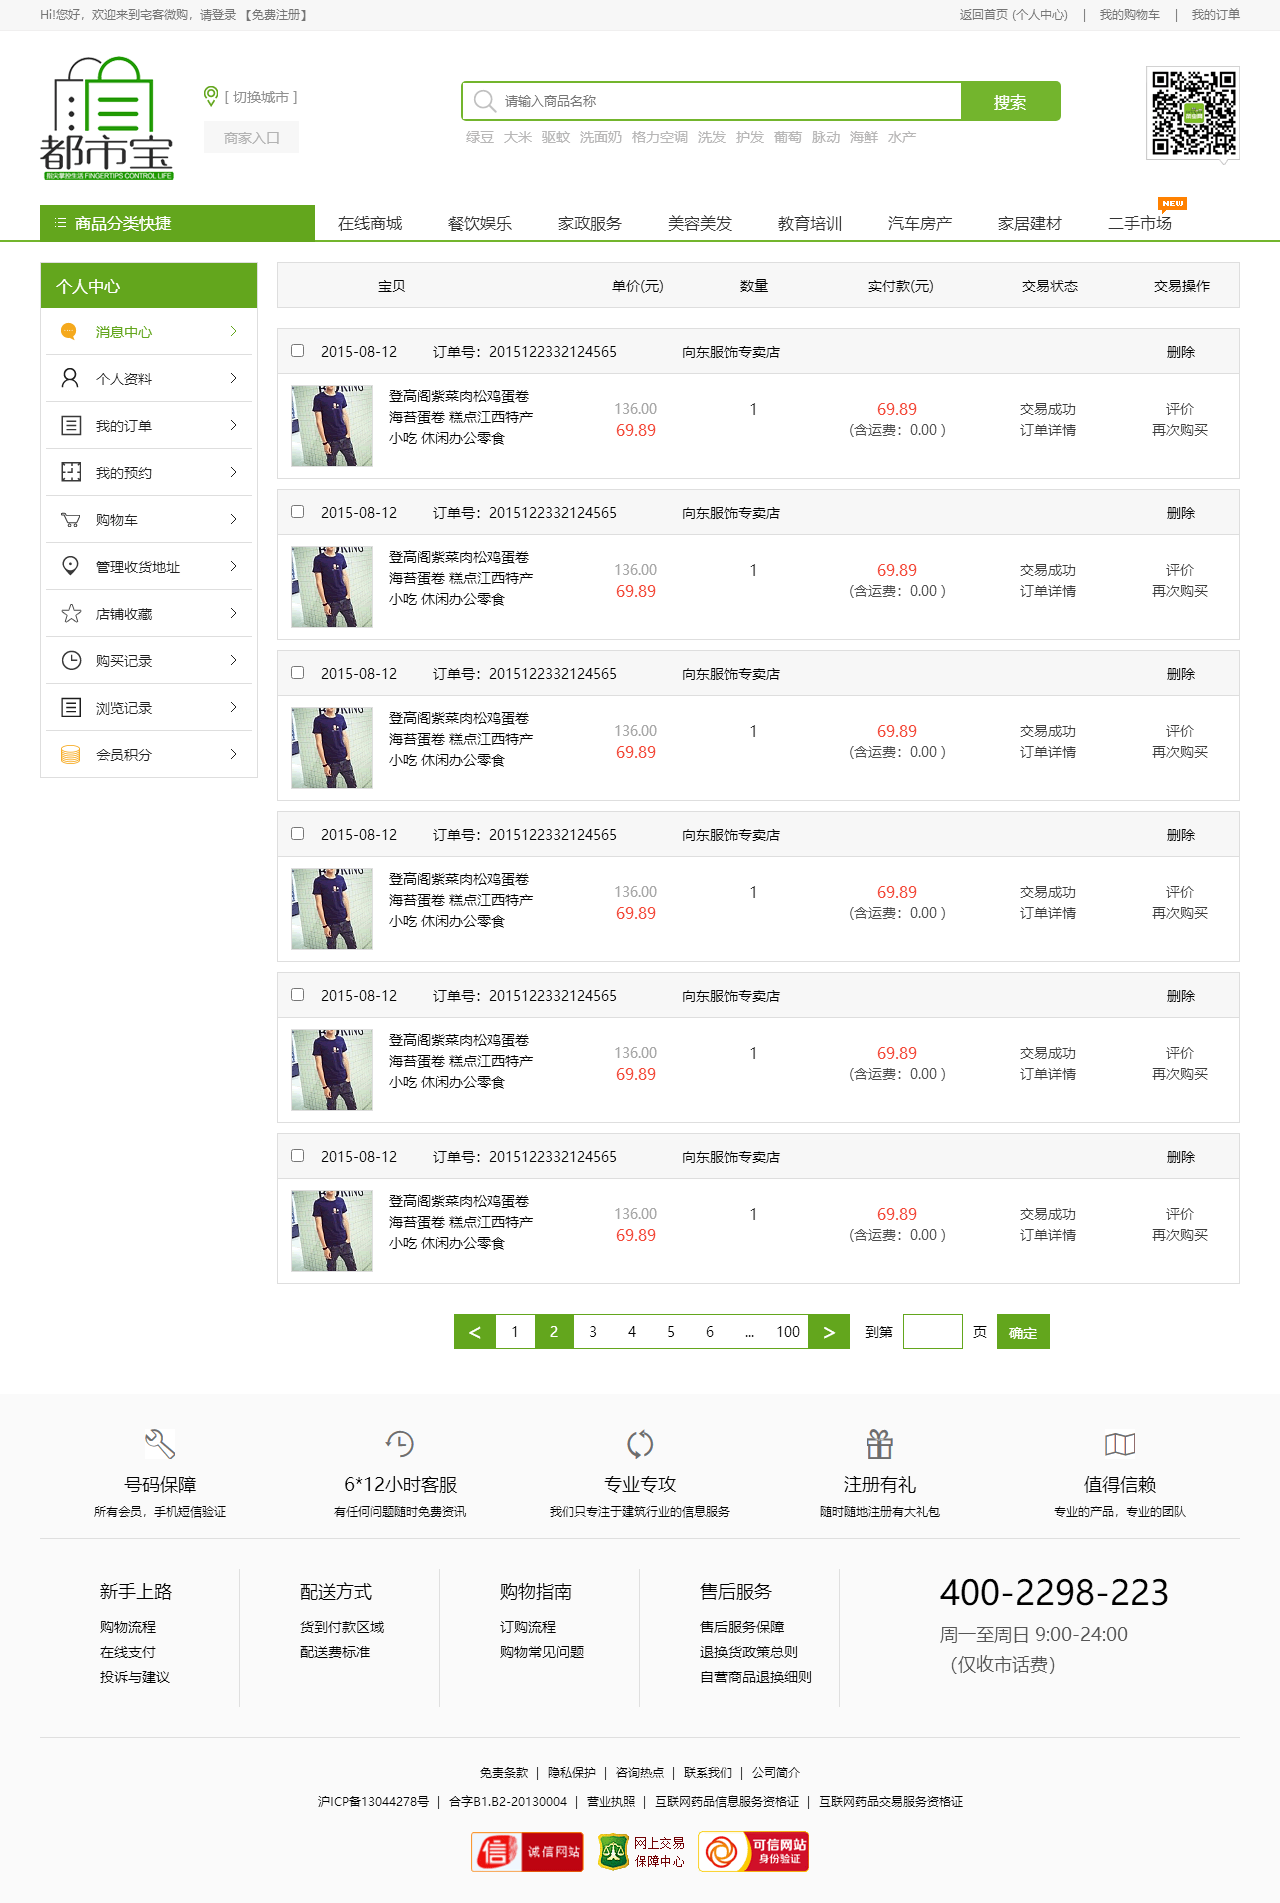Click the address location pin icon in sidebar

(70, 566)
